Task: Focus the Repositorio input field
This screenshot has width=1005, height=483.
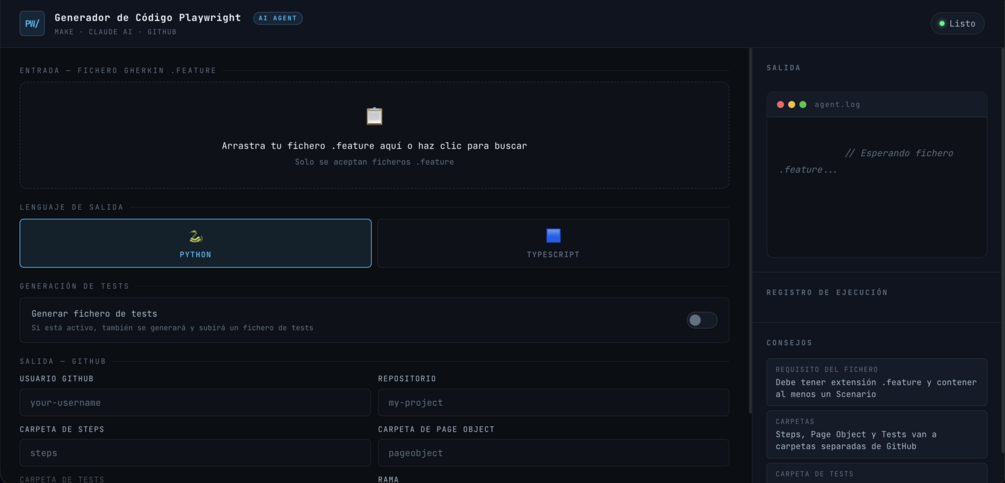Action: pos(553,403)
